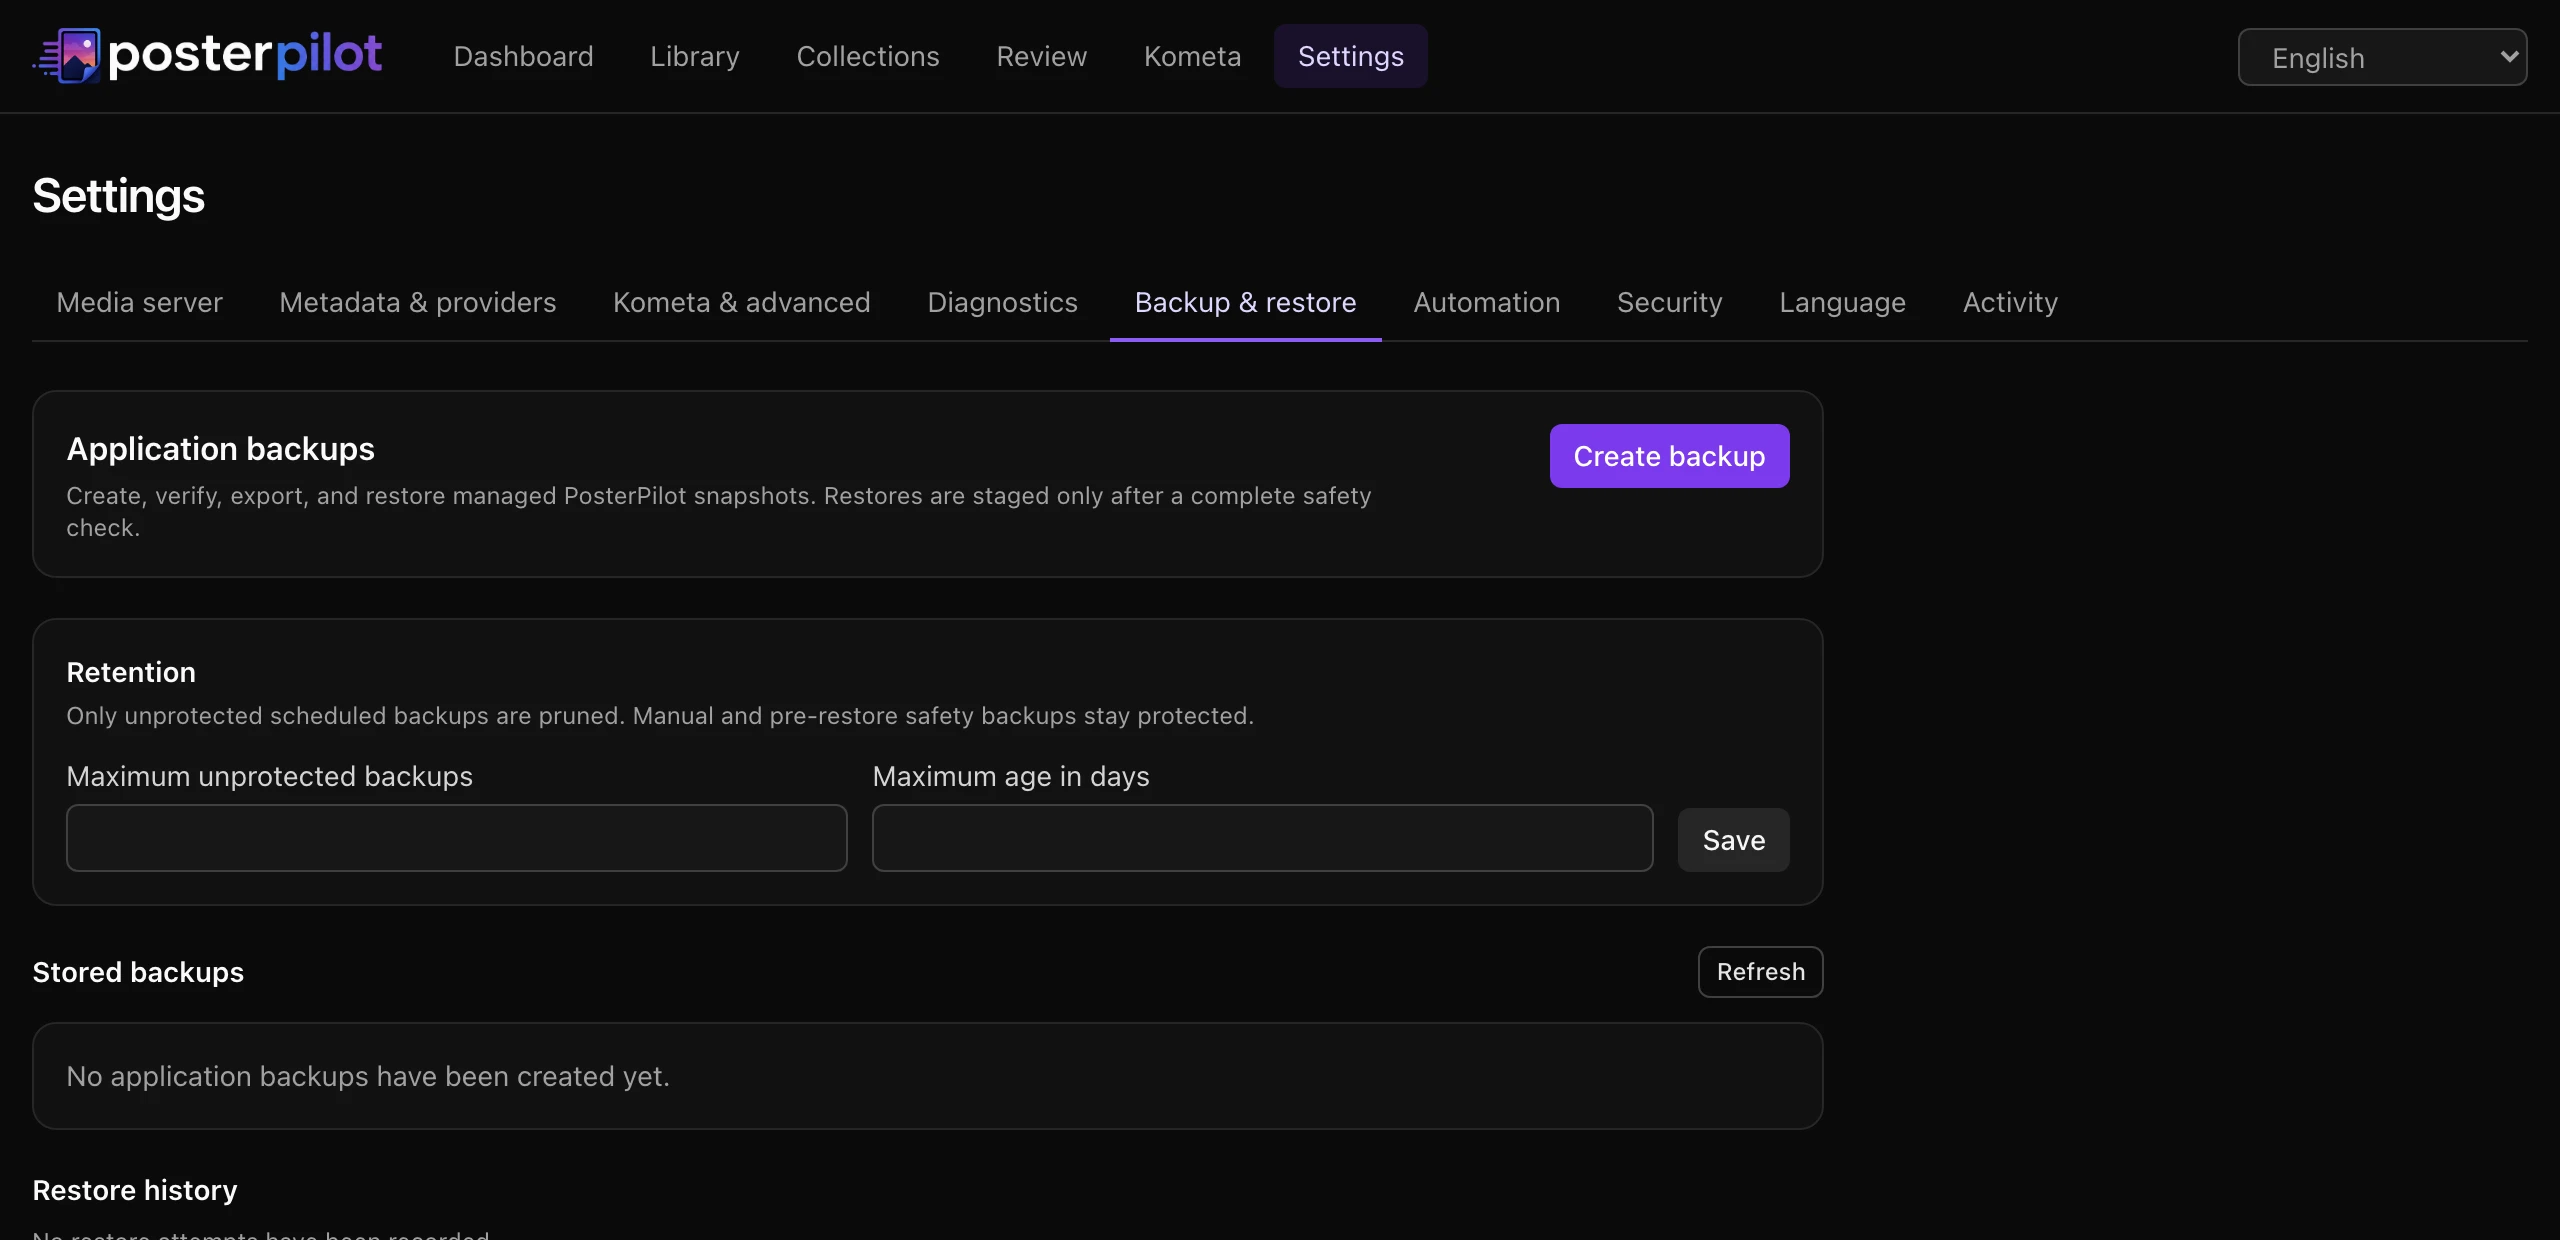This screenshot has width=2560, height=1240.
Task: Click the Create backup button
Action: pyautogui.click(x=1669, y=456)
